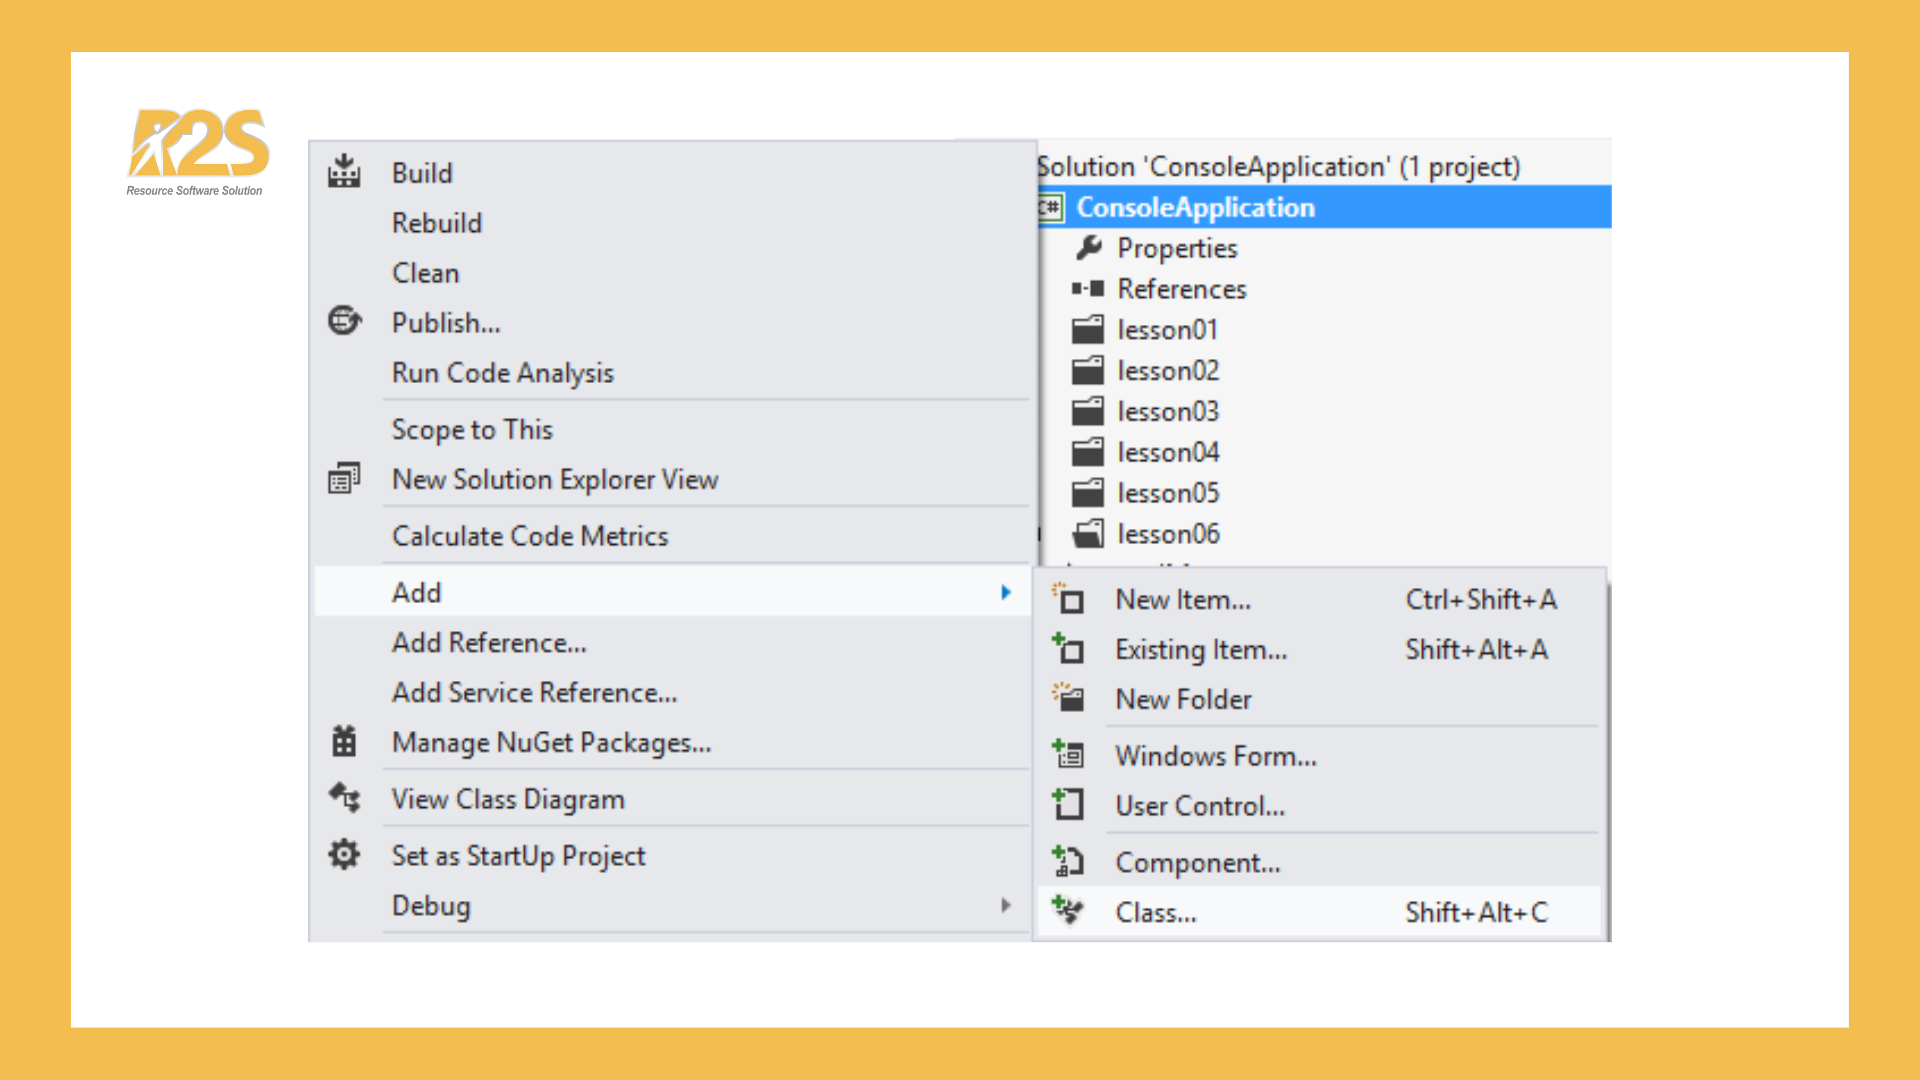Expand the Add submenu arrow
The width and height of the screenshot is (1920, 1080).
pyautogui.click(x=1006, y=592)
